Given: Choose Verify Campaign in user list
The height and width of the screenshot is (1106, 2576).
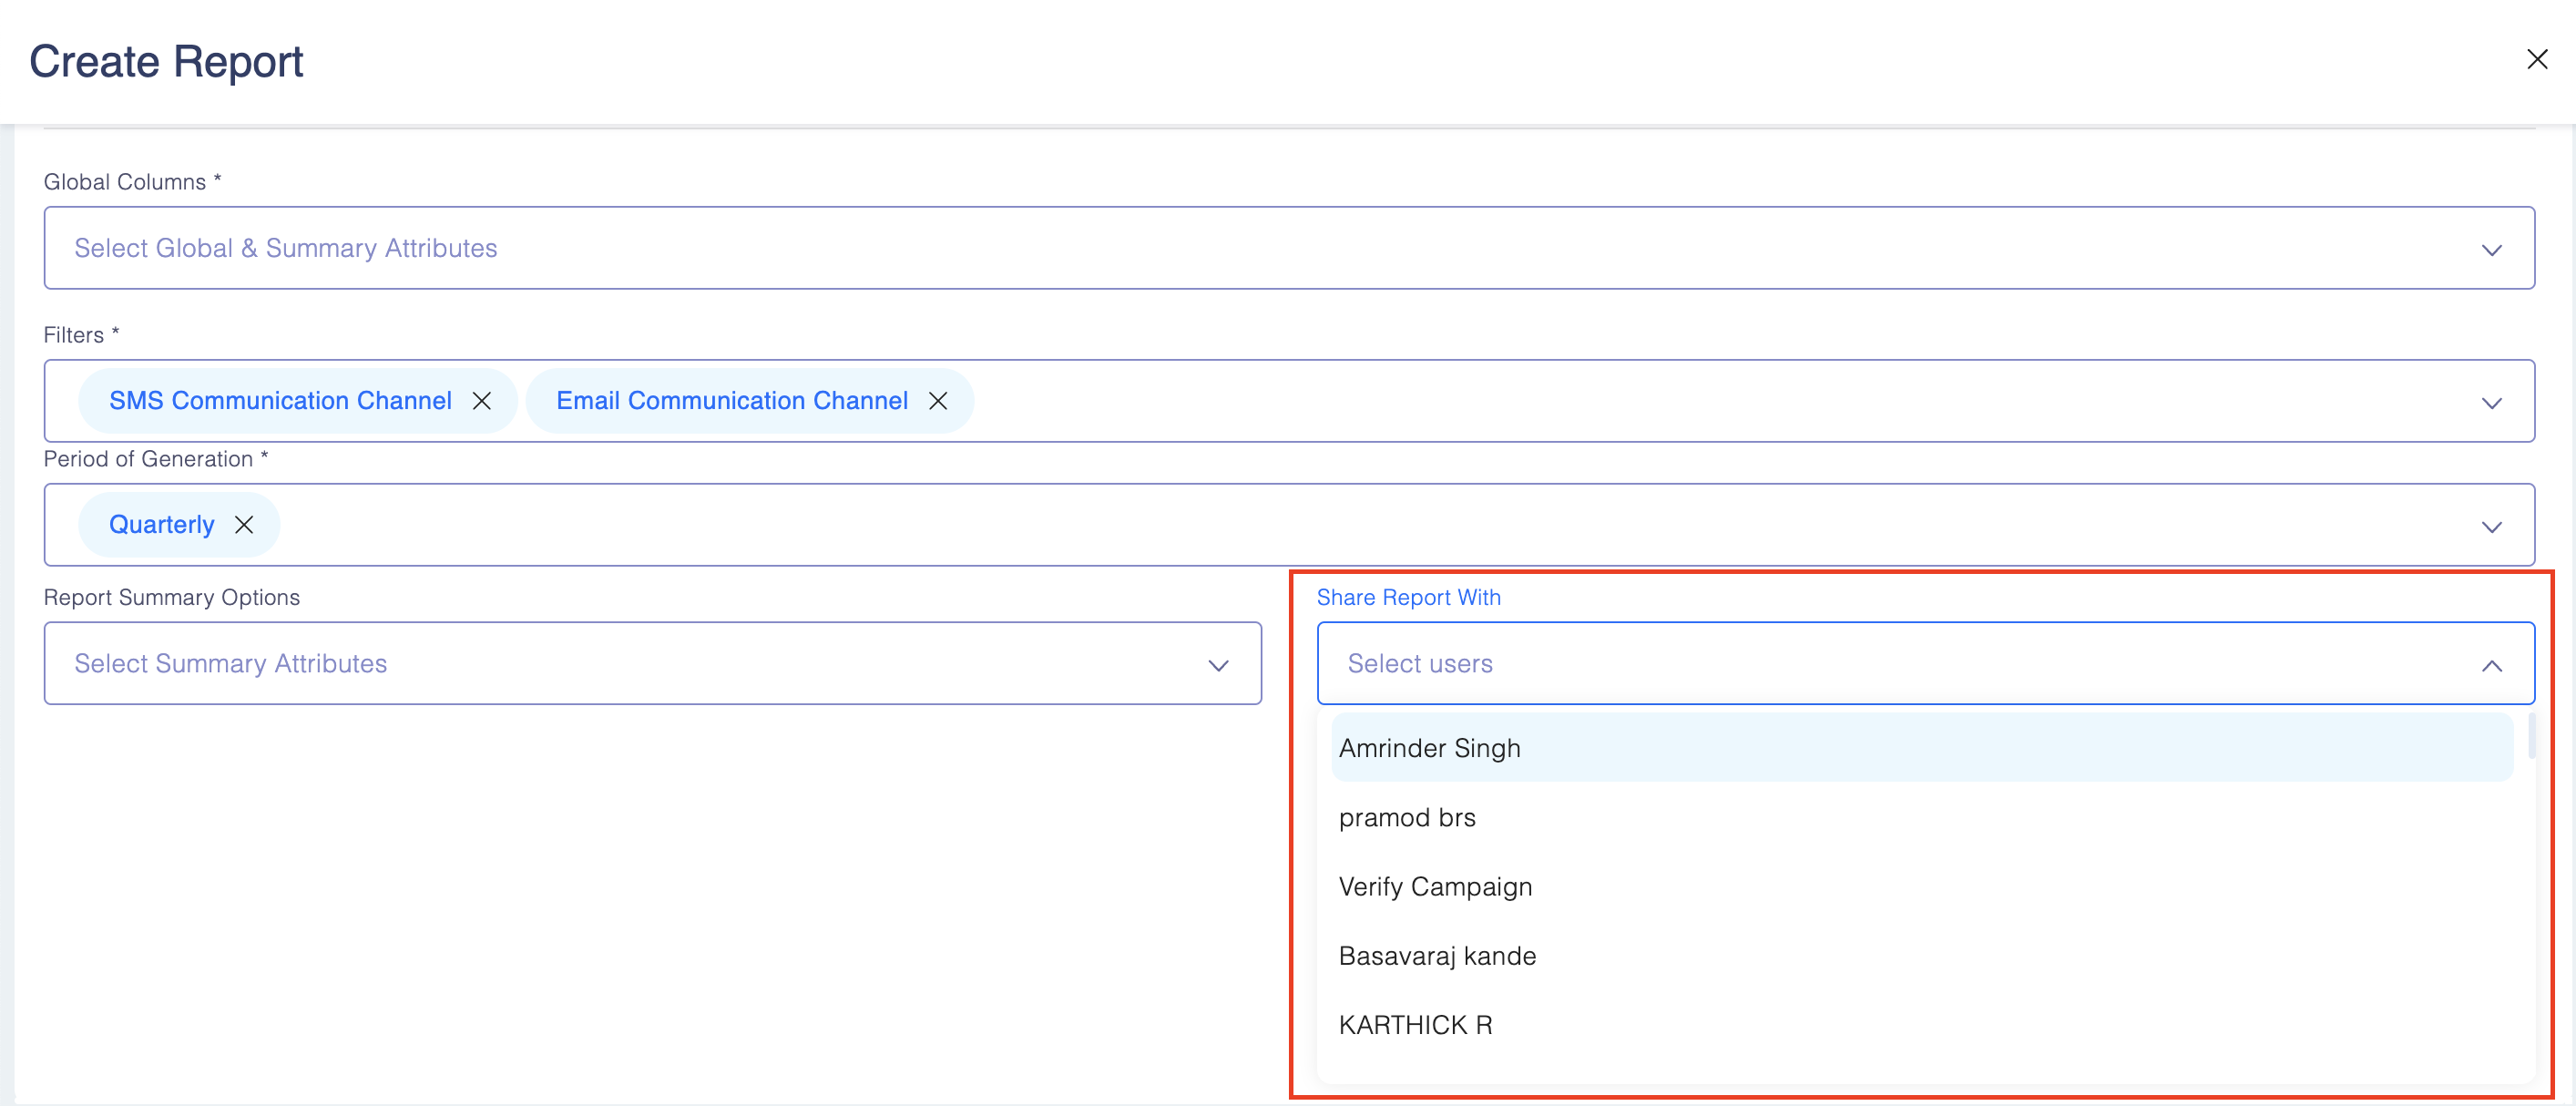Looking at the screenshot, I should coord(1434,886).
